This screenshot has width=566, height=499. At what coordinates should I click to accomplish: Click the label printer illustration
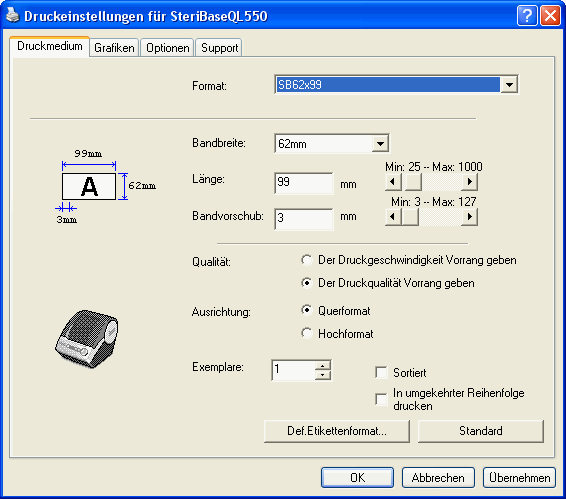[x=87, y=338]
